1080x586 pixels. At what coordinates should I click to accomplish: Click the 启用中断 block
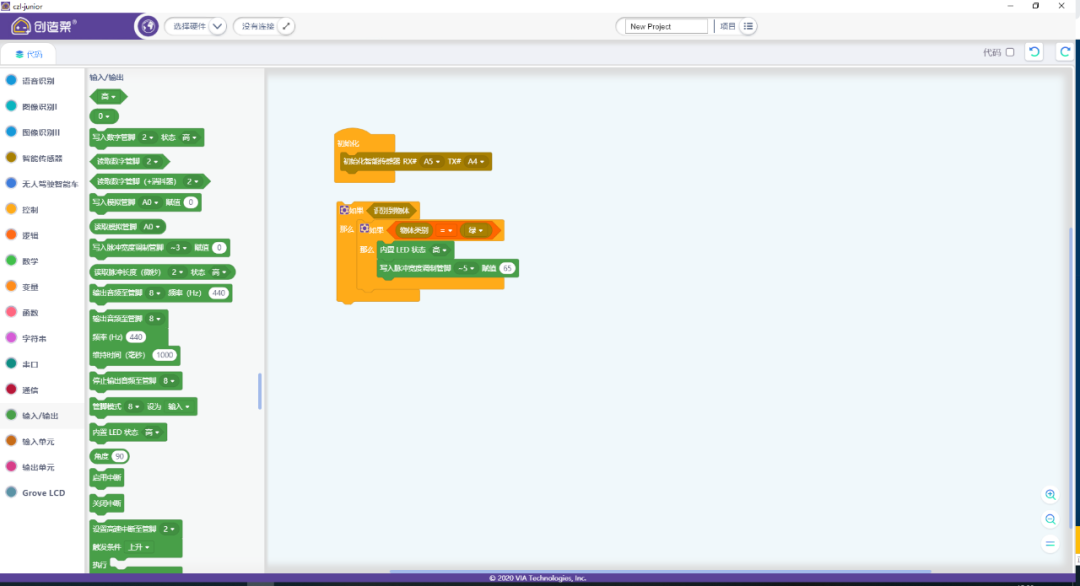106,478
